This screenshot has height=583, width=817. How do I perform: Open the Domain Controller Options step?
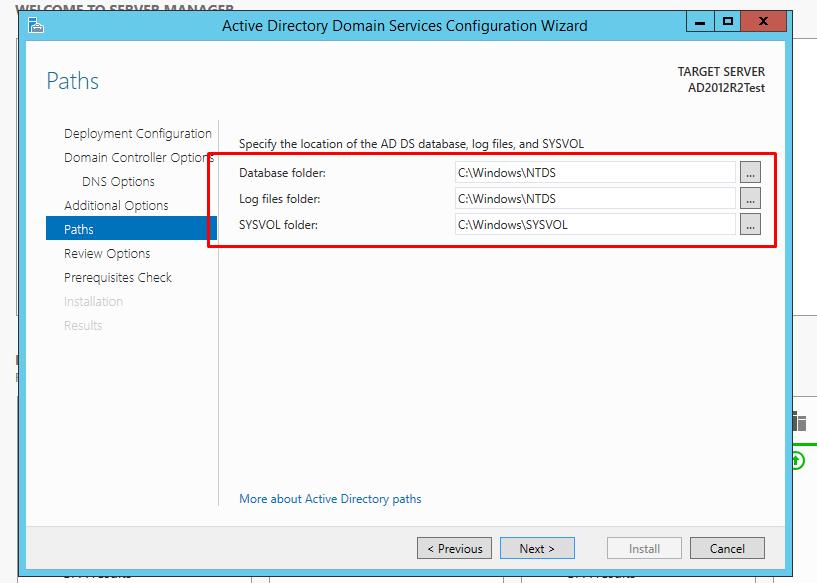coord(139,157)
